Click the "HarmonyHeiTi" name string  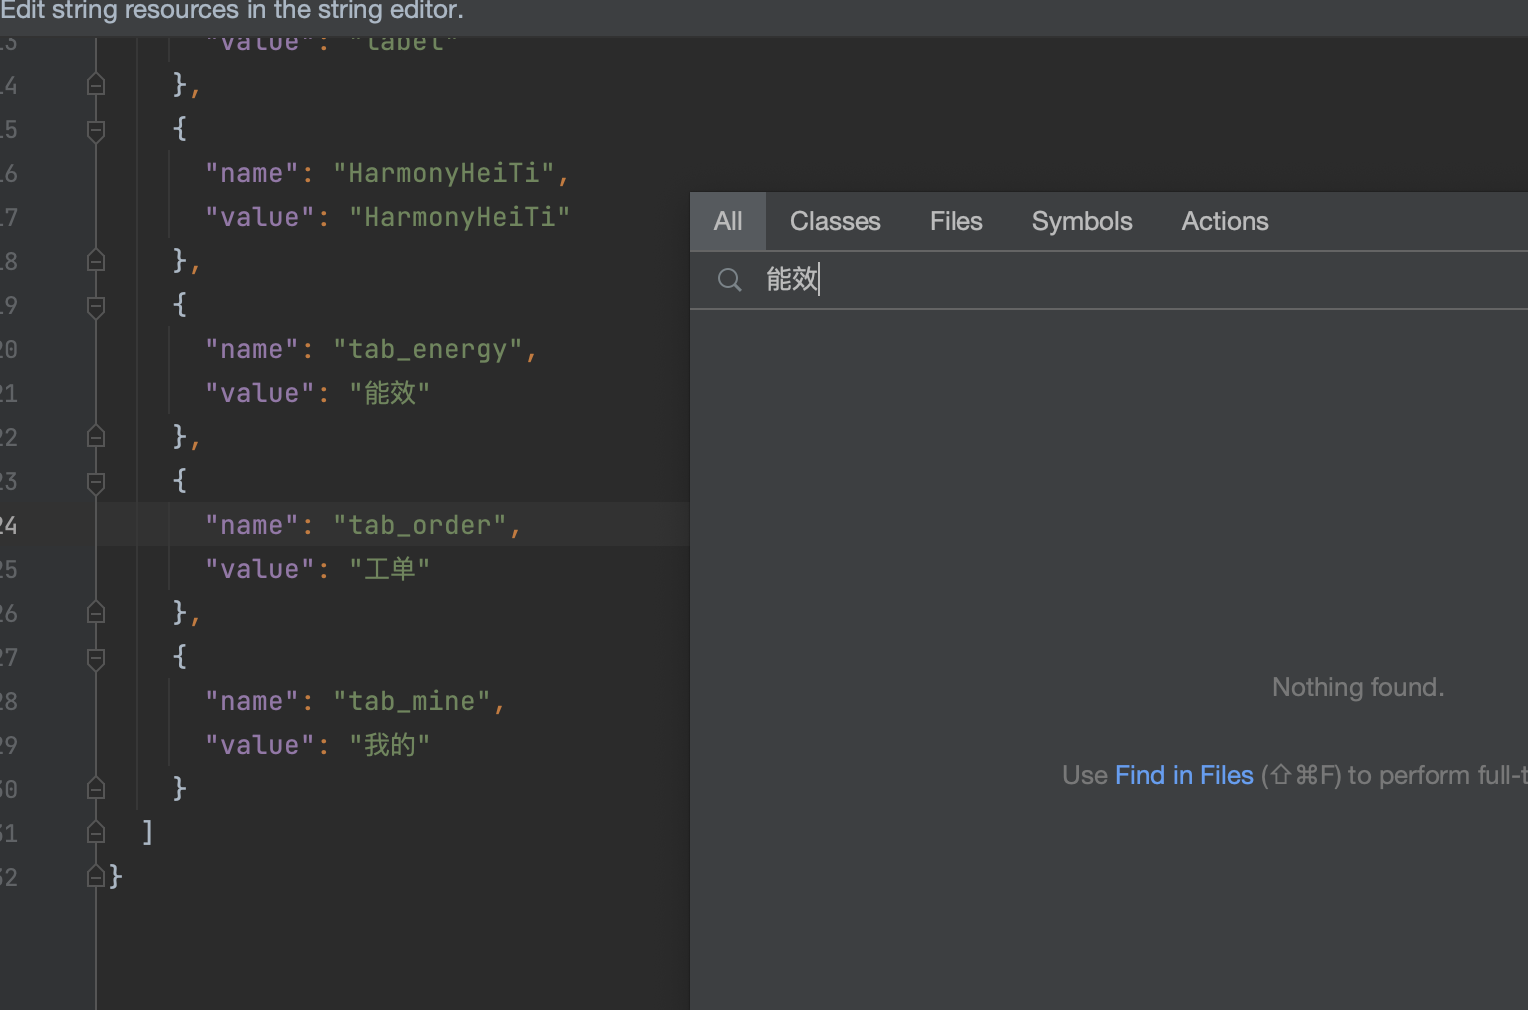[x=444, y=173]
